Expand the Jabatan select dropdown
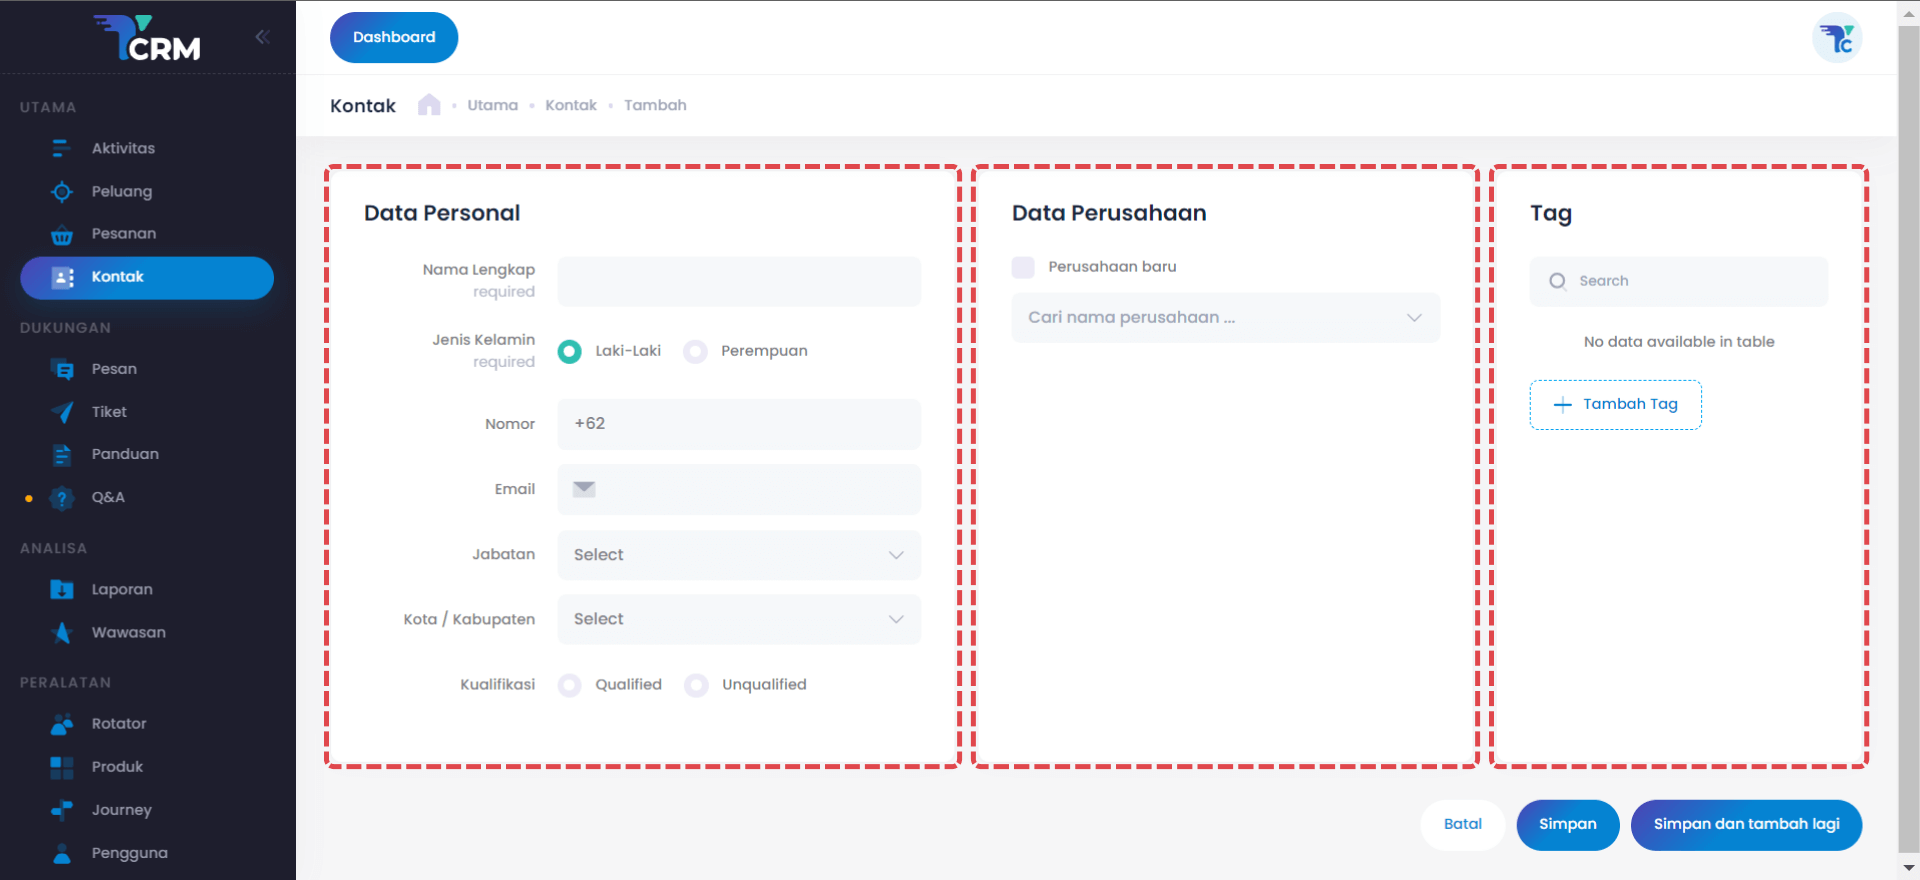1920x880 pixels. pyautogui.click(x=739, y=555)
